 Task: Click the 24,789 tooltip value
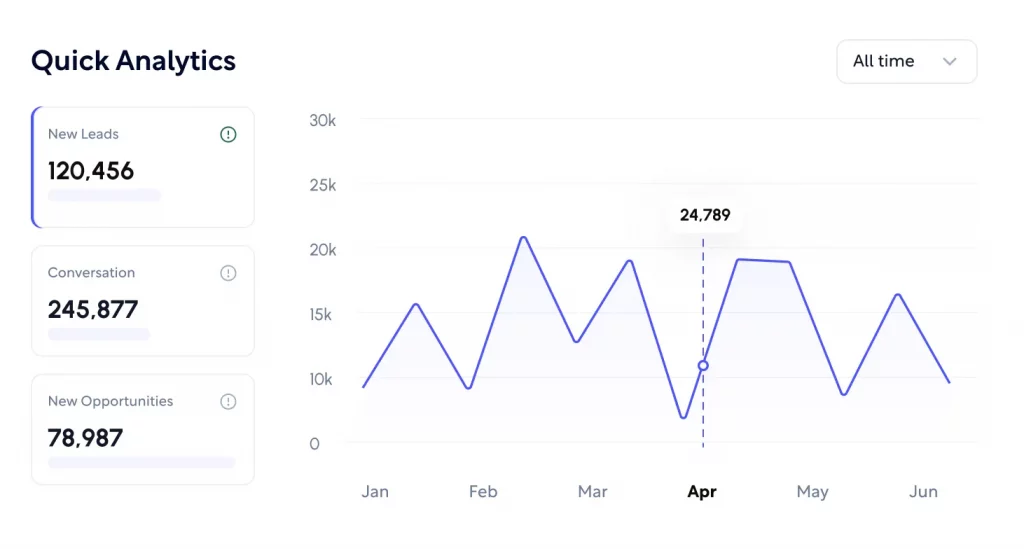[x=705, y=215]
